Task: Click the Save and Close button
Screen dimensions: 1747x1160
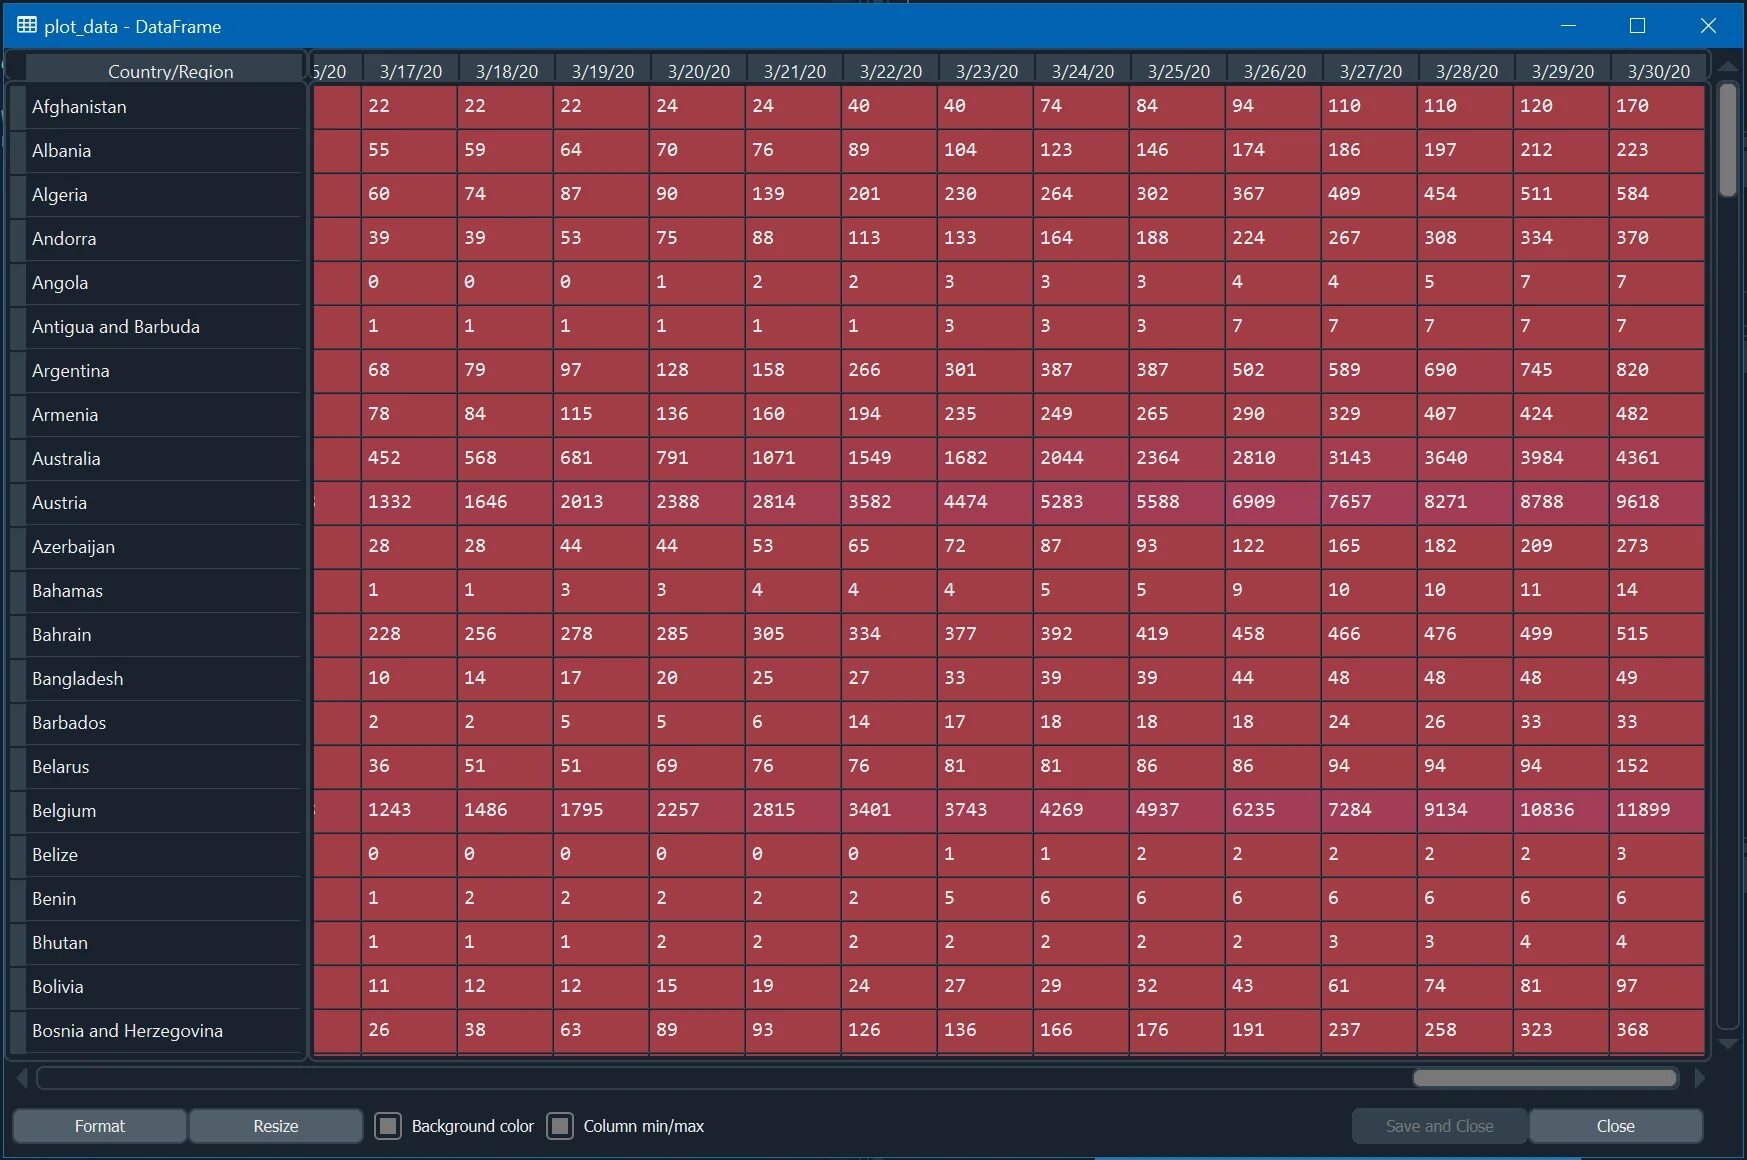Action: click(x=1439, y=1126)
